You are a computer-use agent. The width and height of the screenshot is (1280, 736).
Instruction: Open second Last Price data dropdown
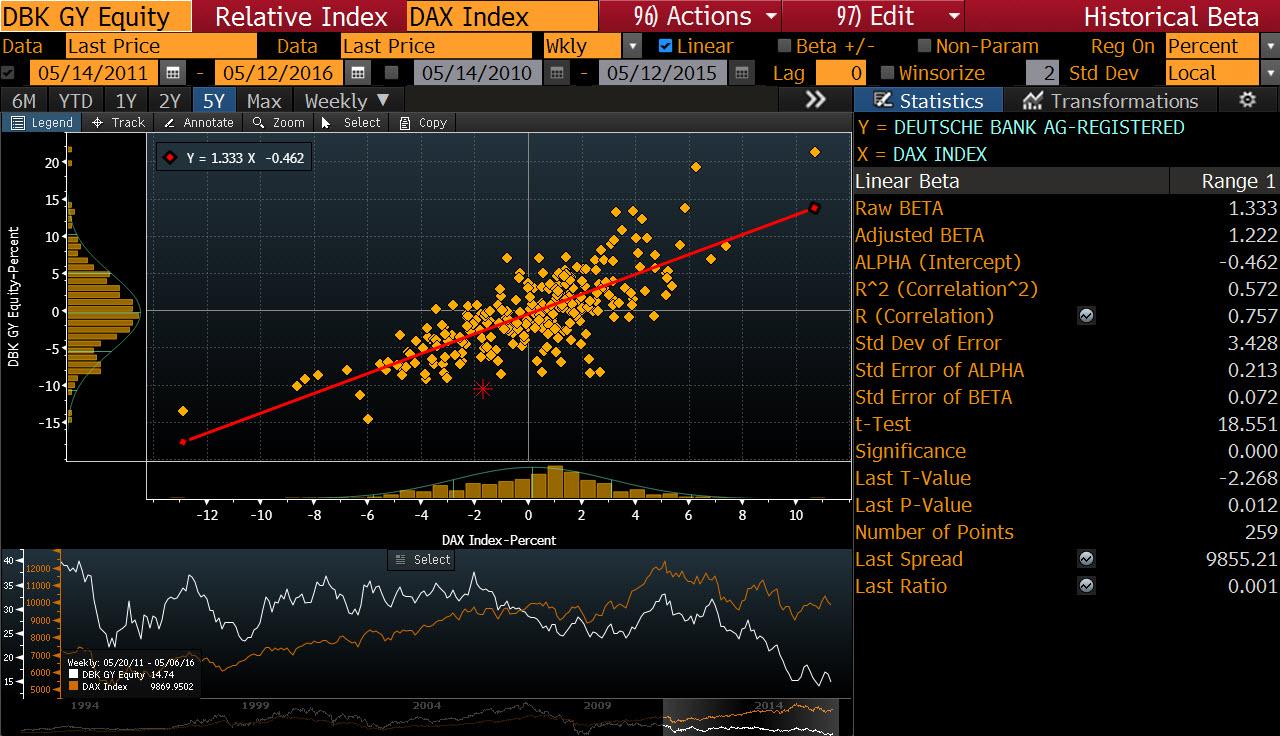point(437,46)
